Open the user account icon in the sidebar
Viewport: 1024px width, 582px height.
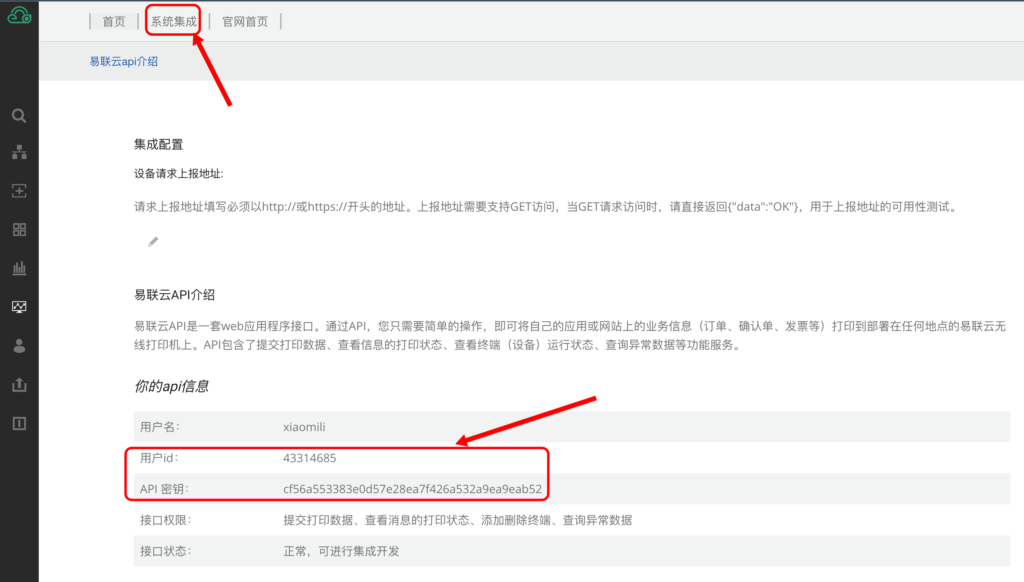pyautogui.click(x=18, y=345)
